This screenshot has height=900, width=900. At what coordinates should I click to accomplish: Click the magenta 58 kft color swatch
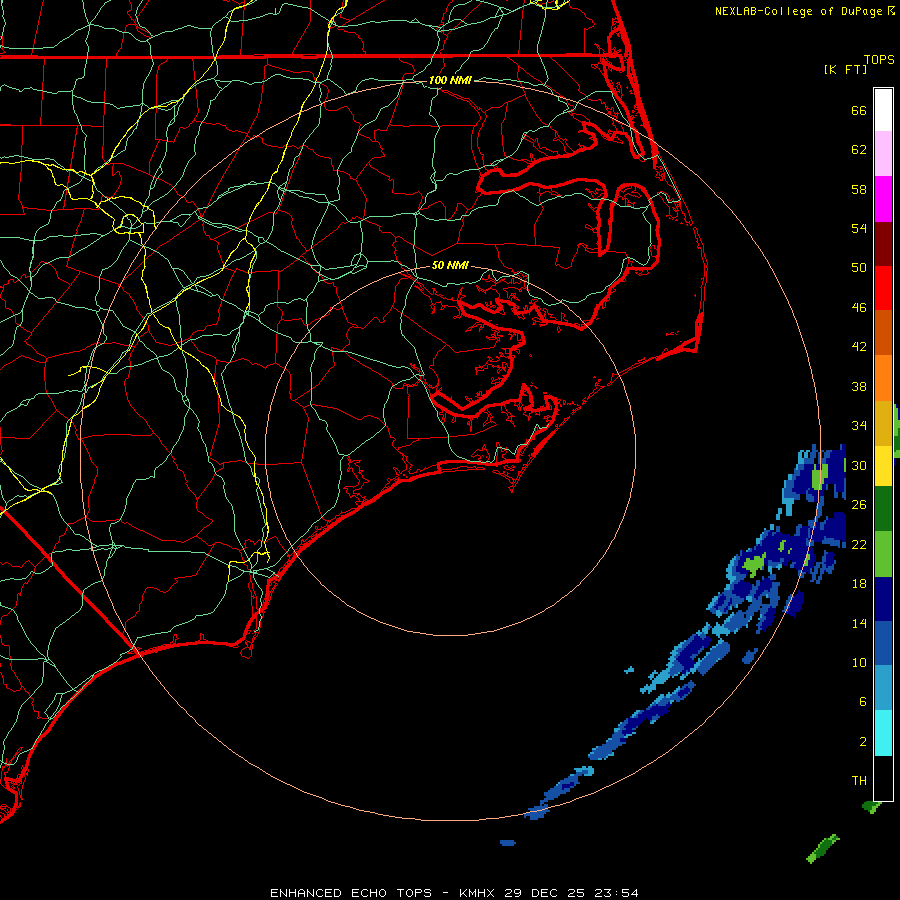pyautogui.click(x=883, y=199)
